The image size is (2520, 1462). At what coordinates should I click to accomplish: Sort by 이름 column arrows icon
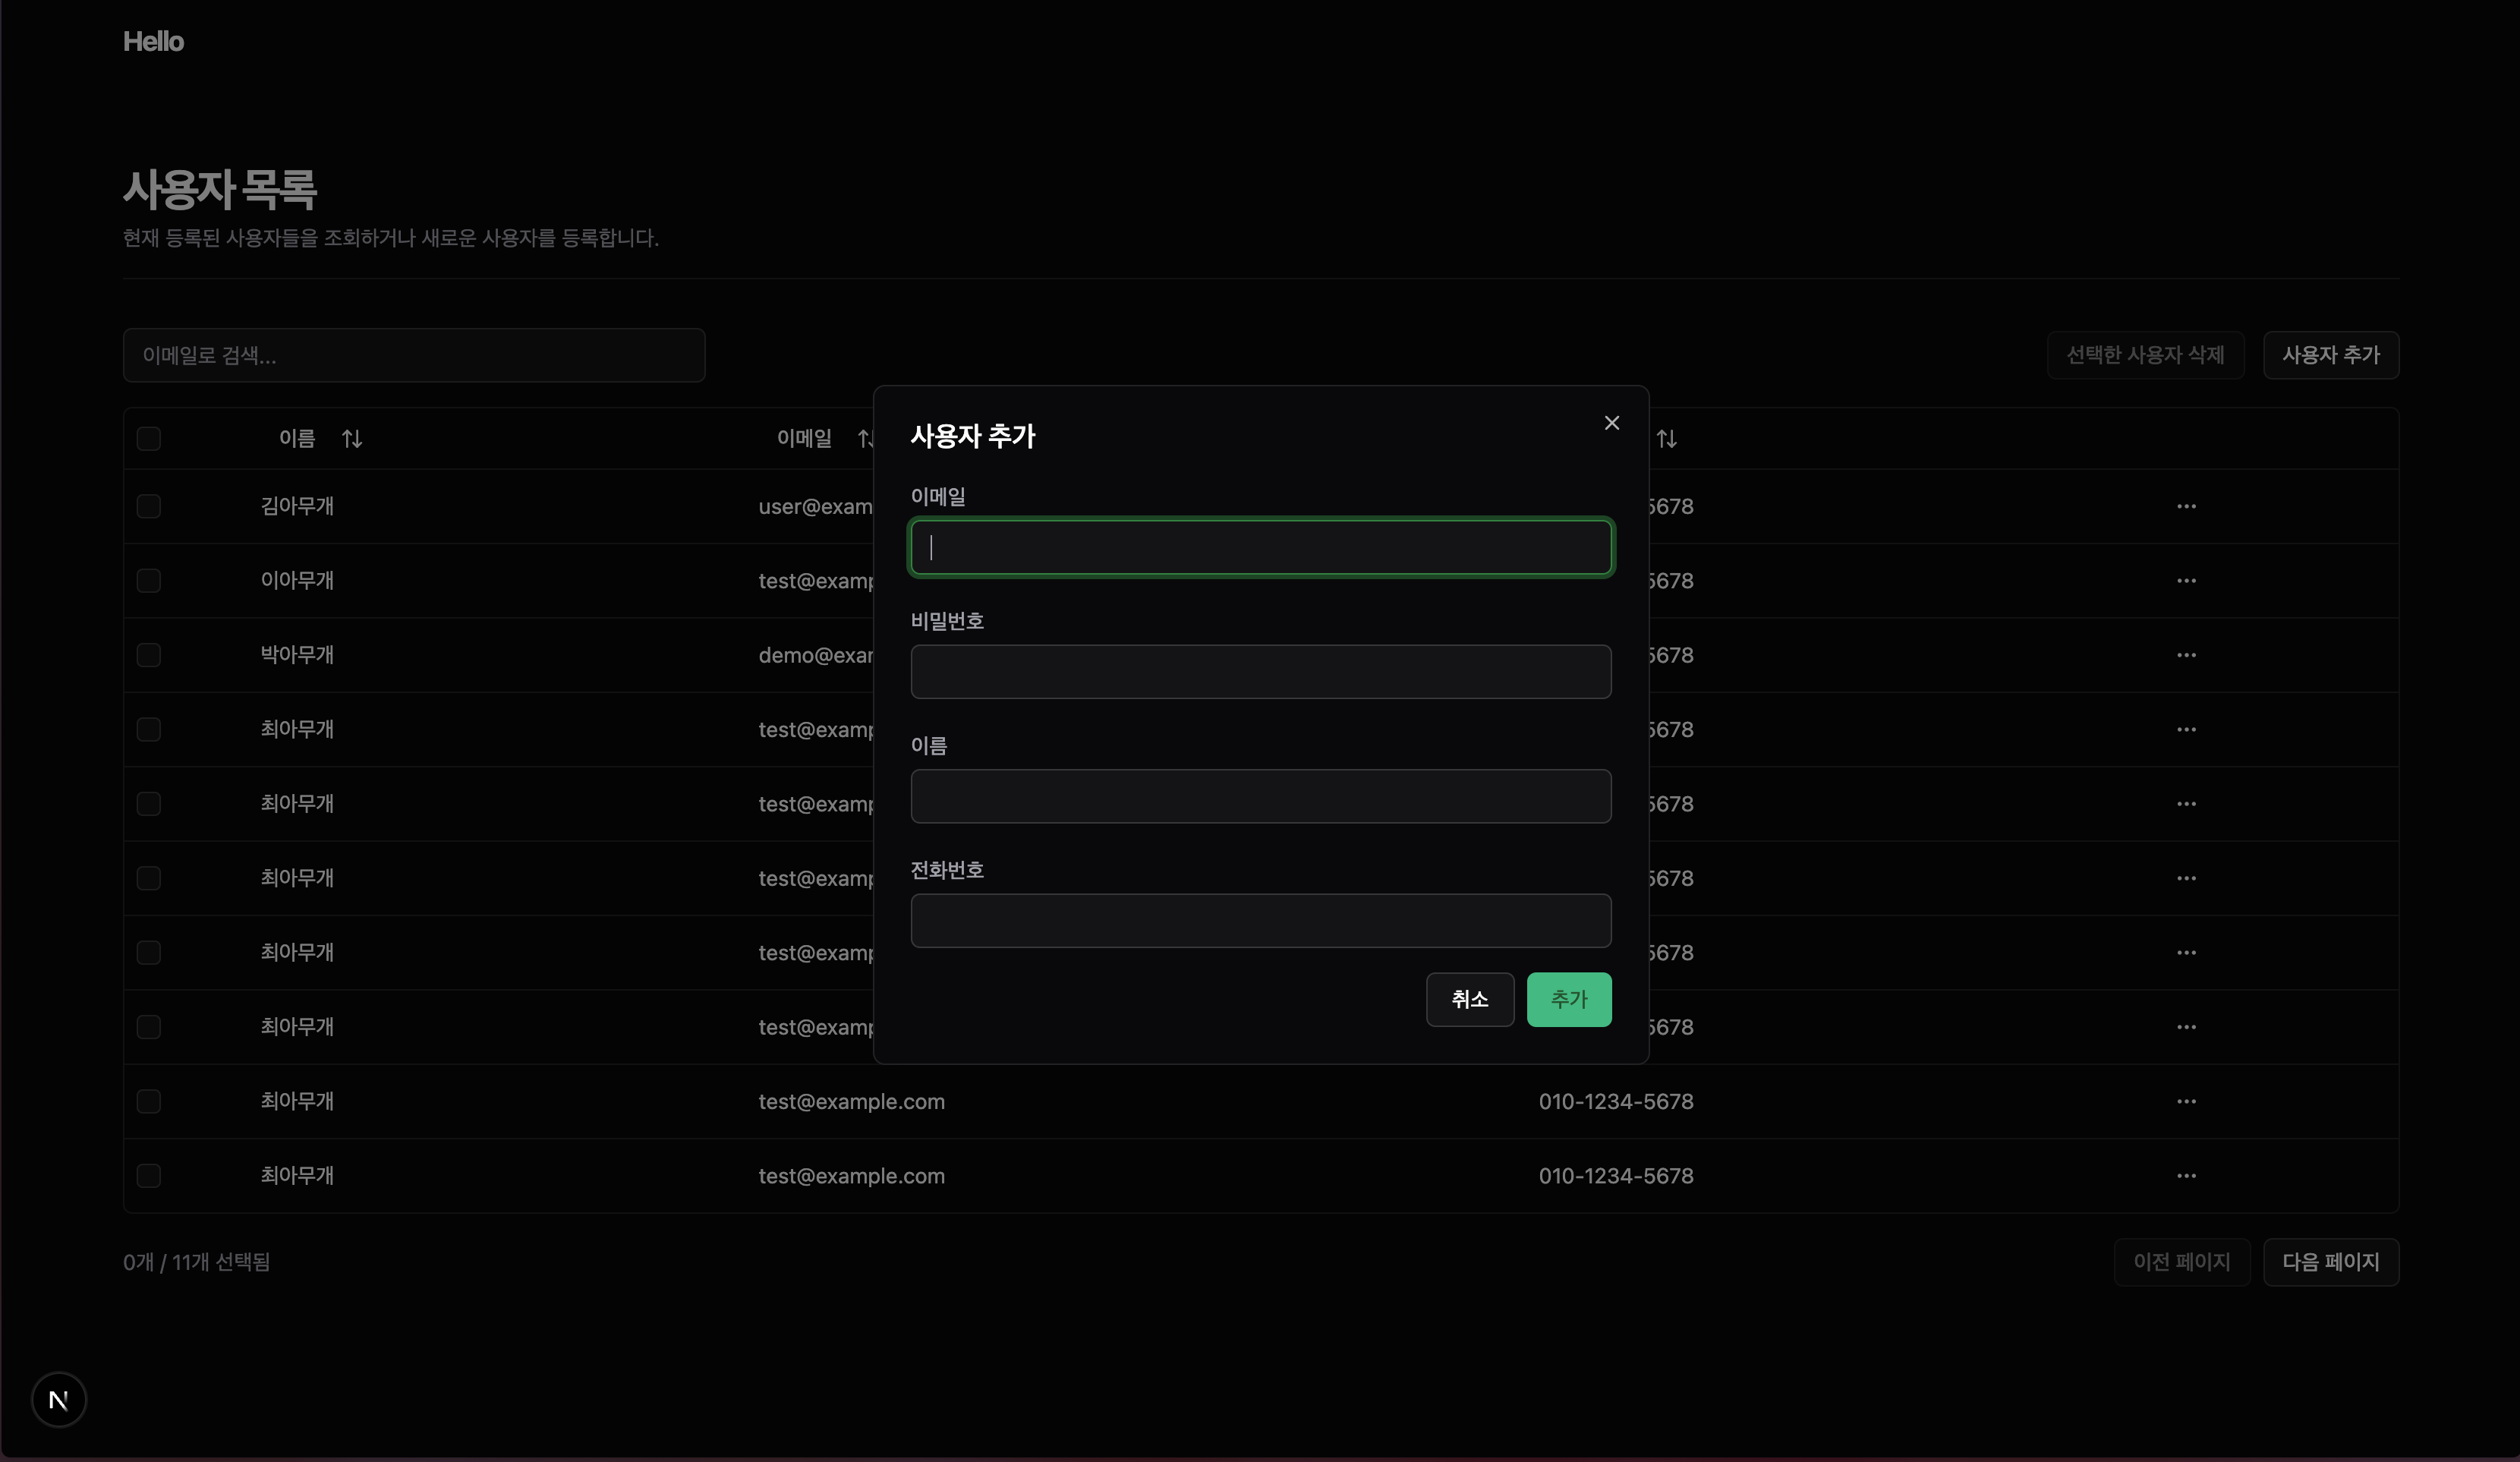pos(352,439)
